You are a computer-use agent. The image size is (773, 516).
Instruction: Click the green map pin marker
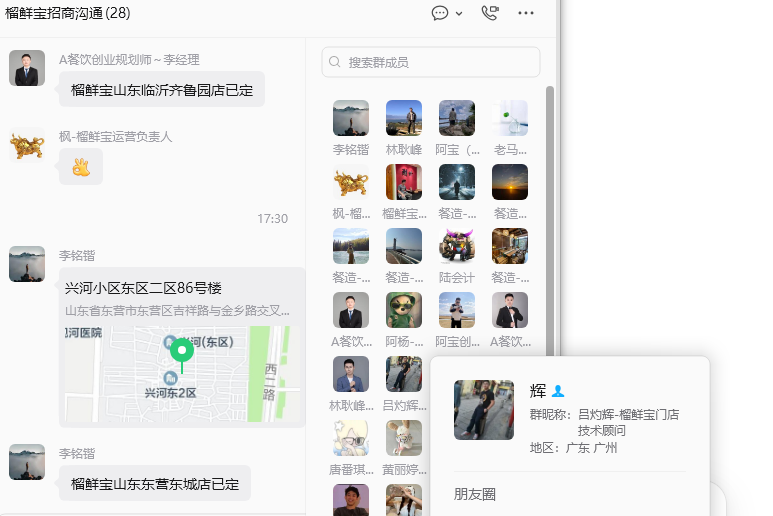(x=182, y=355)
